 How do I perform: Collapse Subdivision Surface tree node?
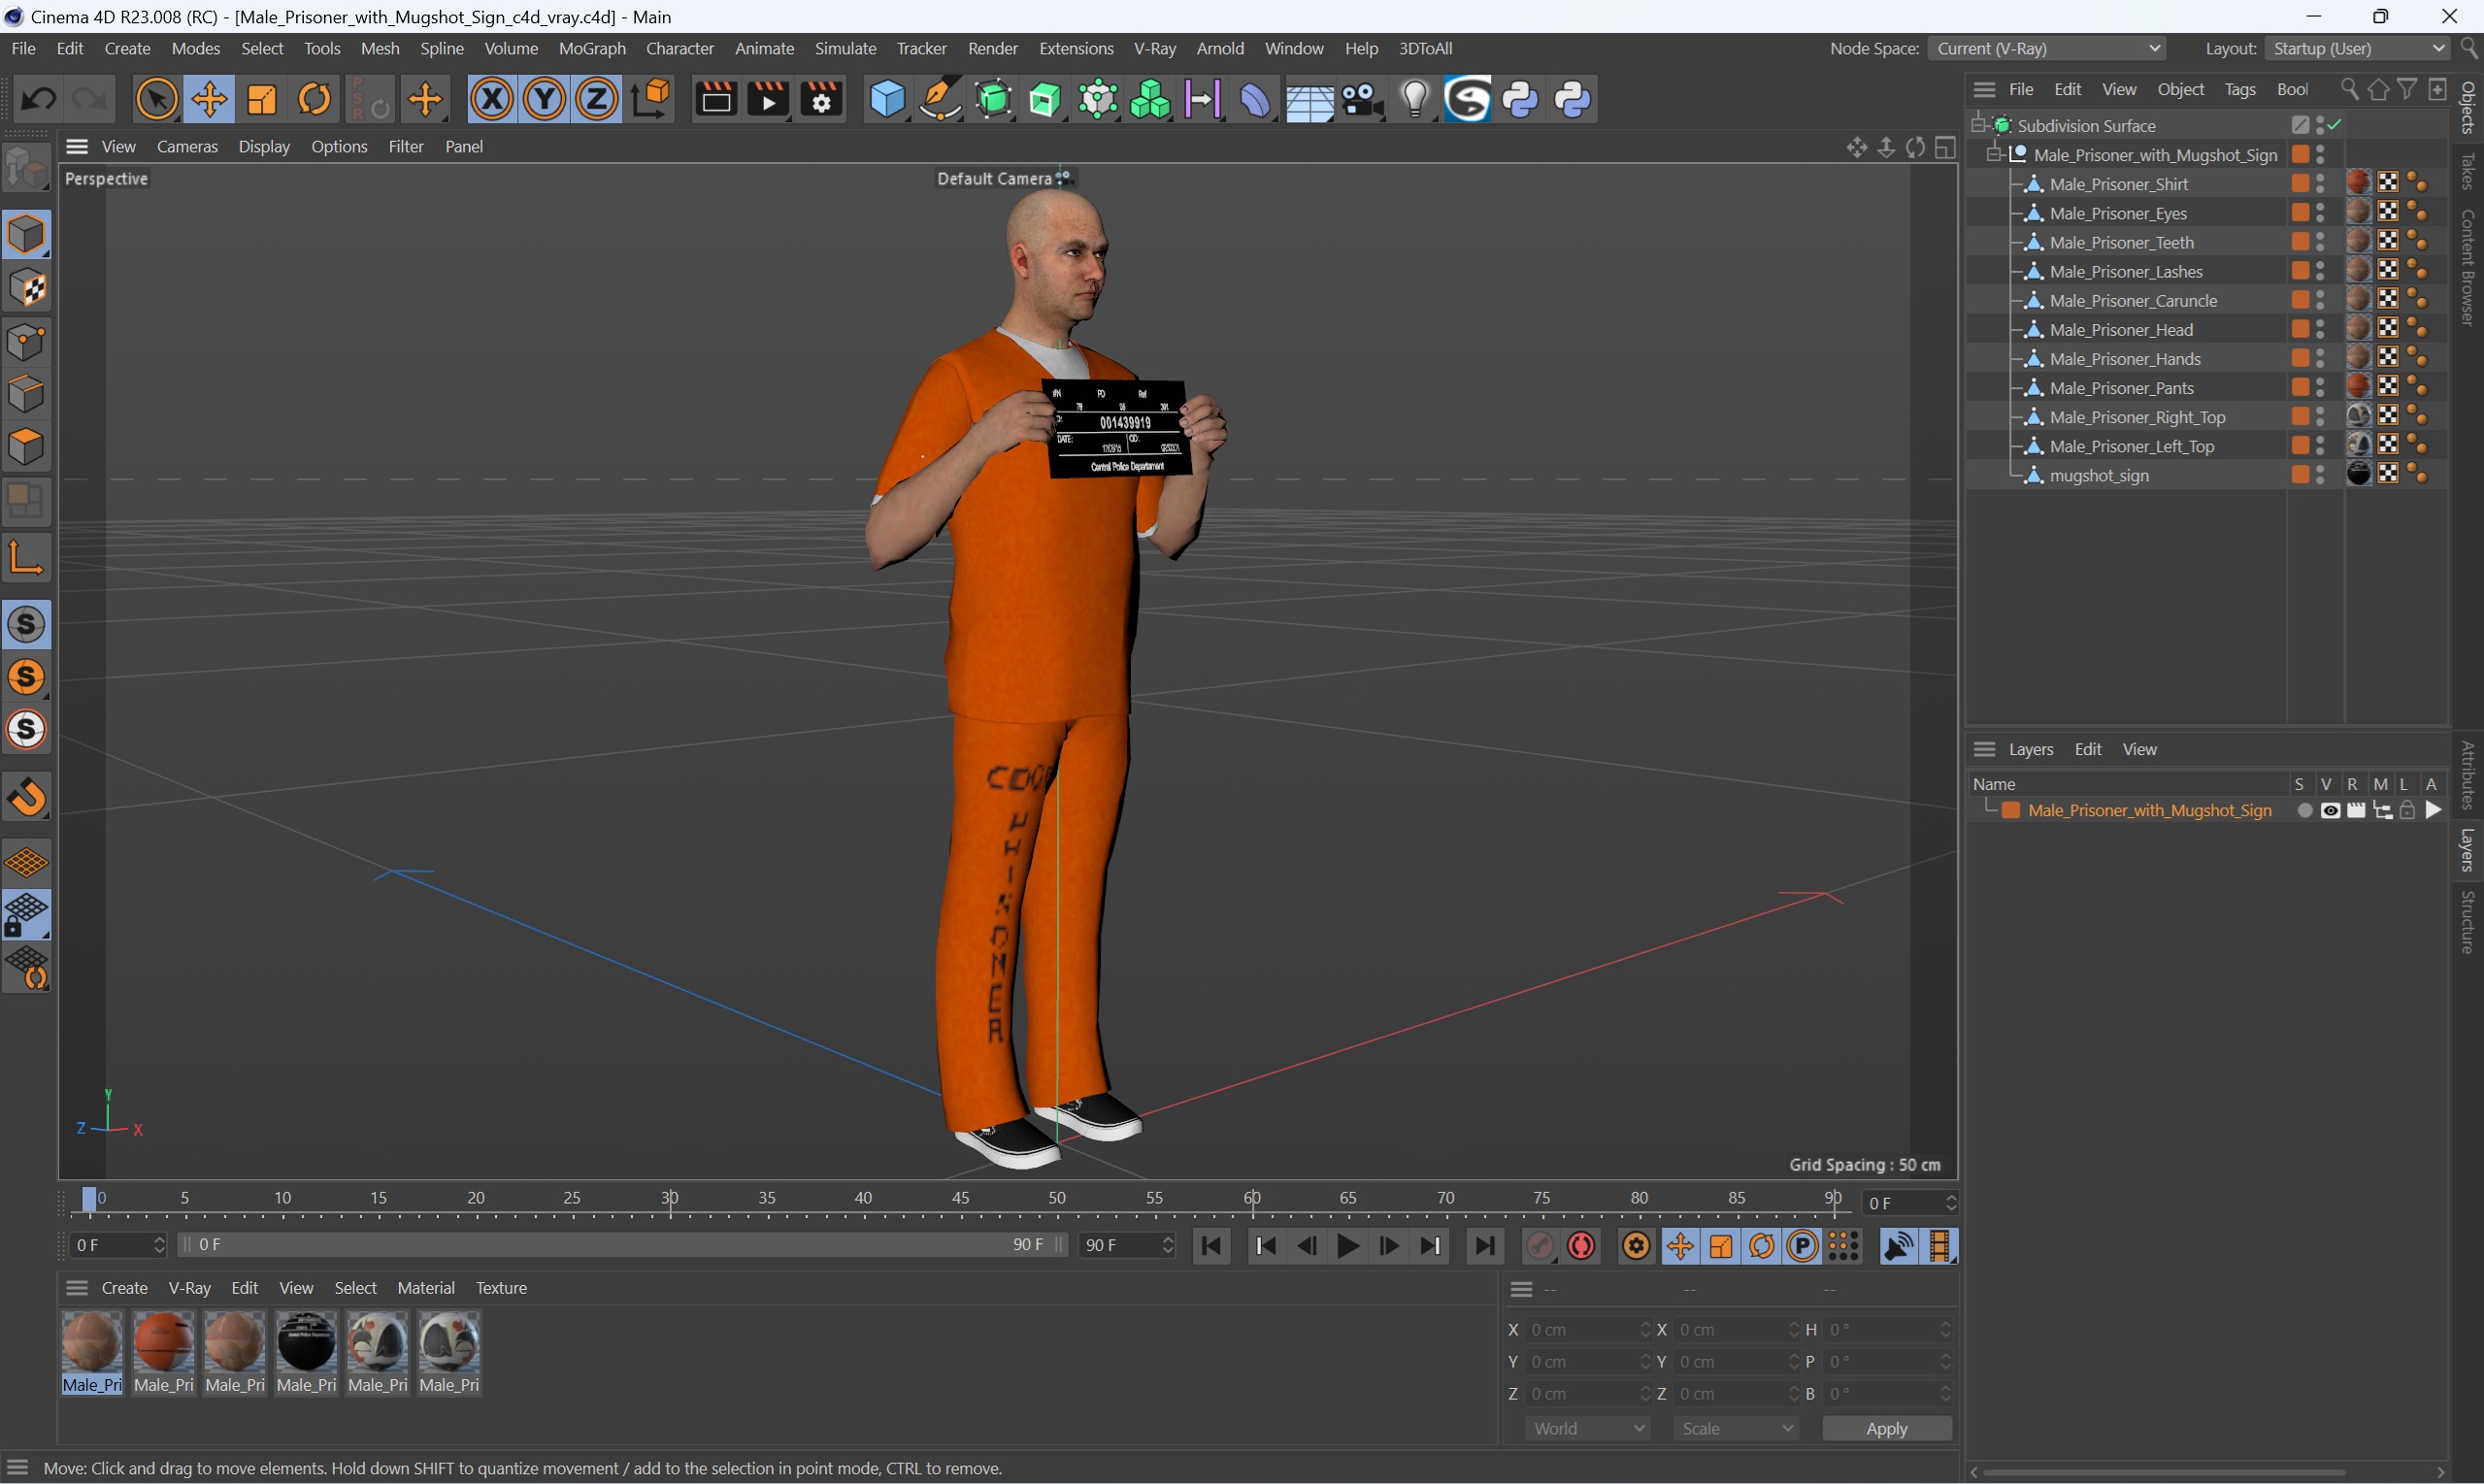pos(1978,124)
